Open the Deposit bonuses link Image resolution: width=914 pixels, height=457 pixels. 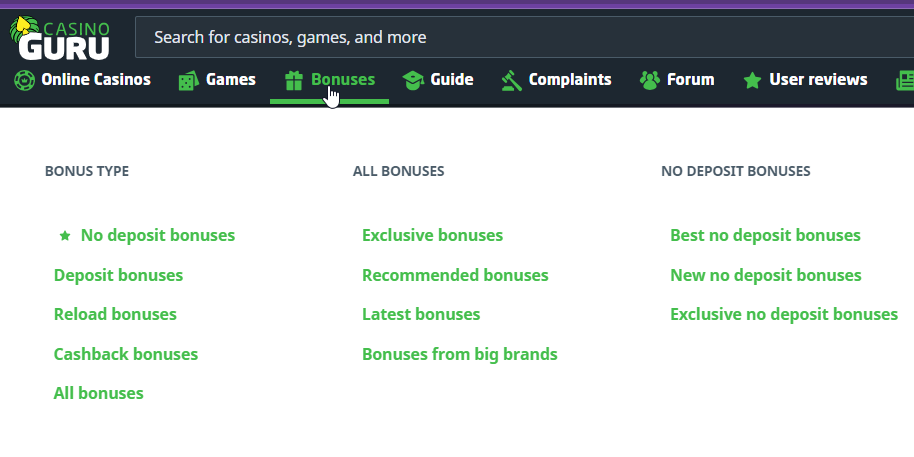pyautogui.click(x=118, y=275)
